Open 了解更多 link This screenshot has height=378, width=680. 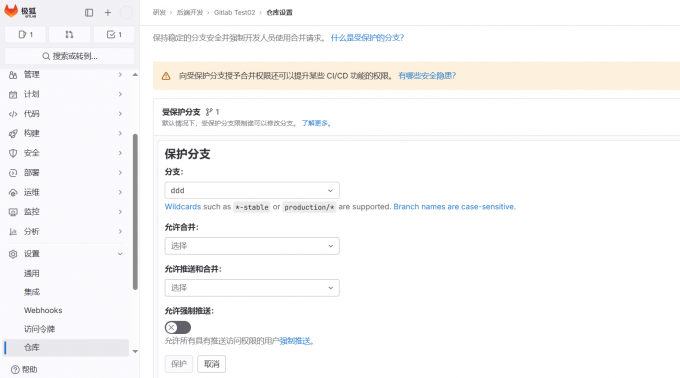[x=316, y=123]
